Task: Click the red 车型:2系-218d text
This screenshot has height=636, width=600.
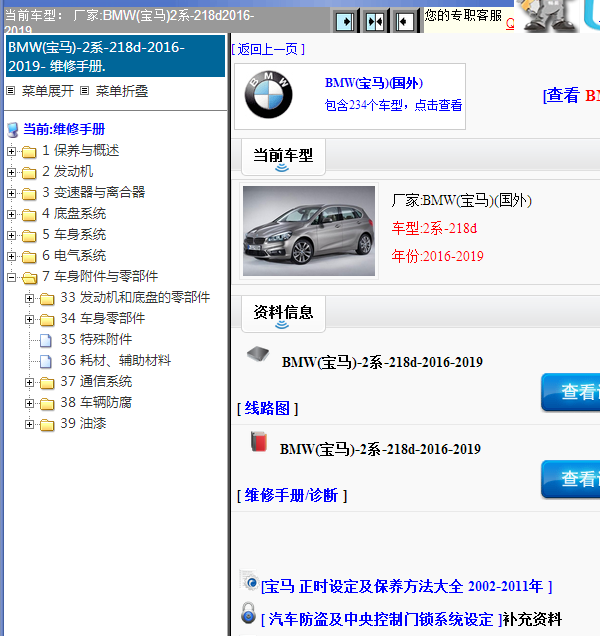Action: 434,229
